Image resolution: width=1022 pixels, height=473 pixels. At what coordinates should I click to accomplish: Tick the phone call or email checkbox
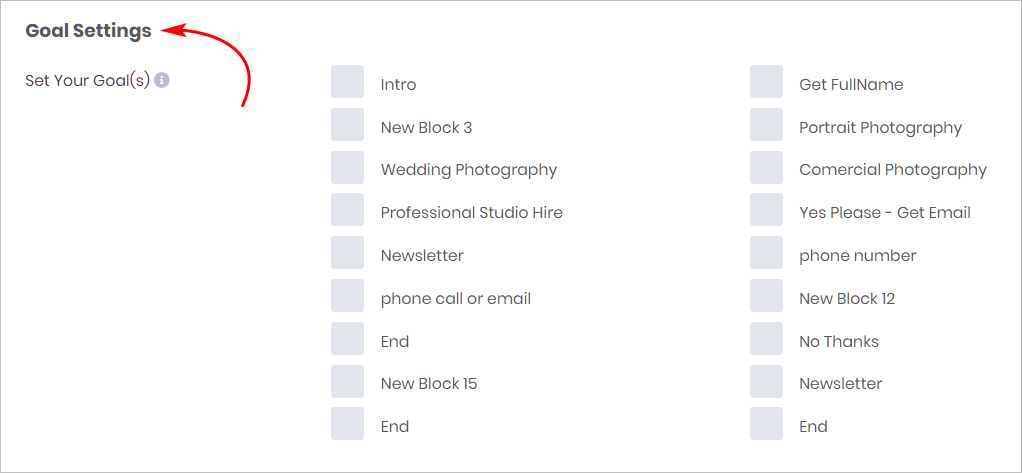tap(347, 296)
